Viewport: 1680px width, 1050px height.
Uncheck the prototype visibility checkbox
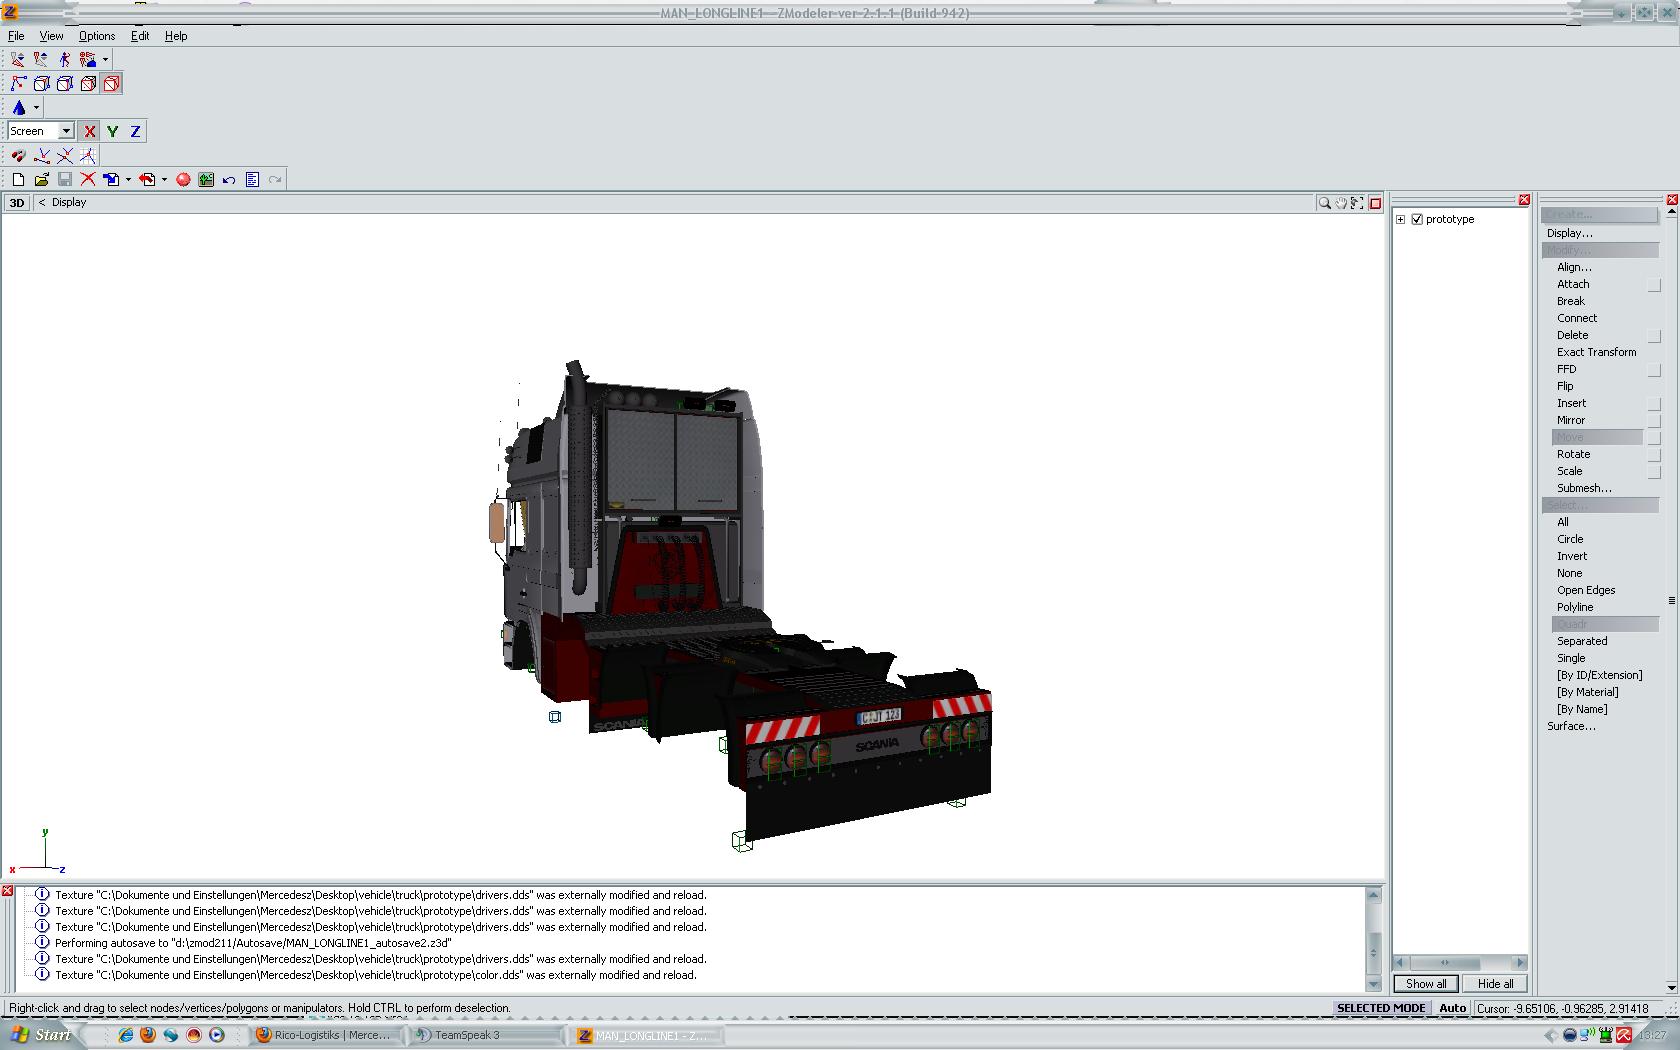1417,220
